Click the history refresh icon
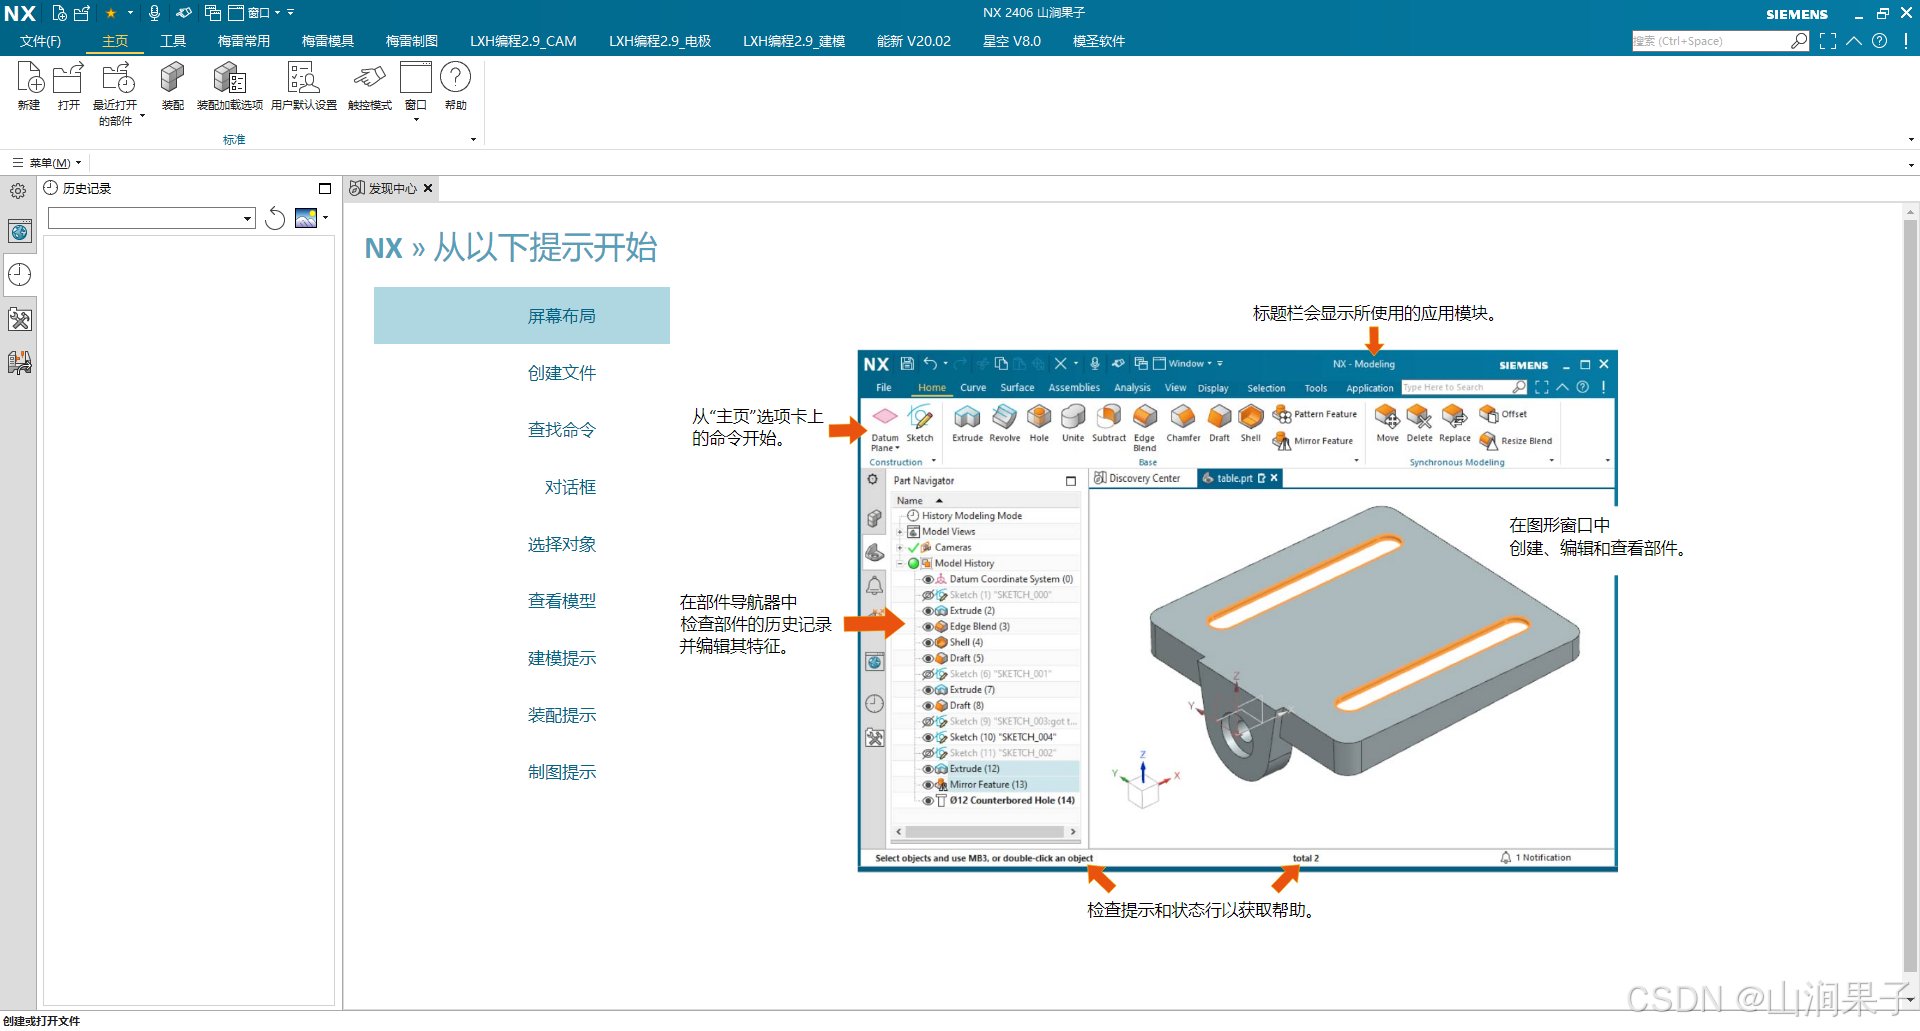1920x1031 pixels. point(275,218)
